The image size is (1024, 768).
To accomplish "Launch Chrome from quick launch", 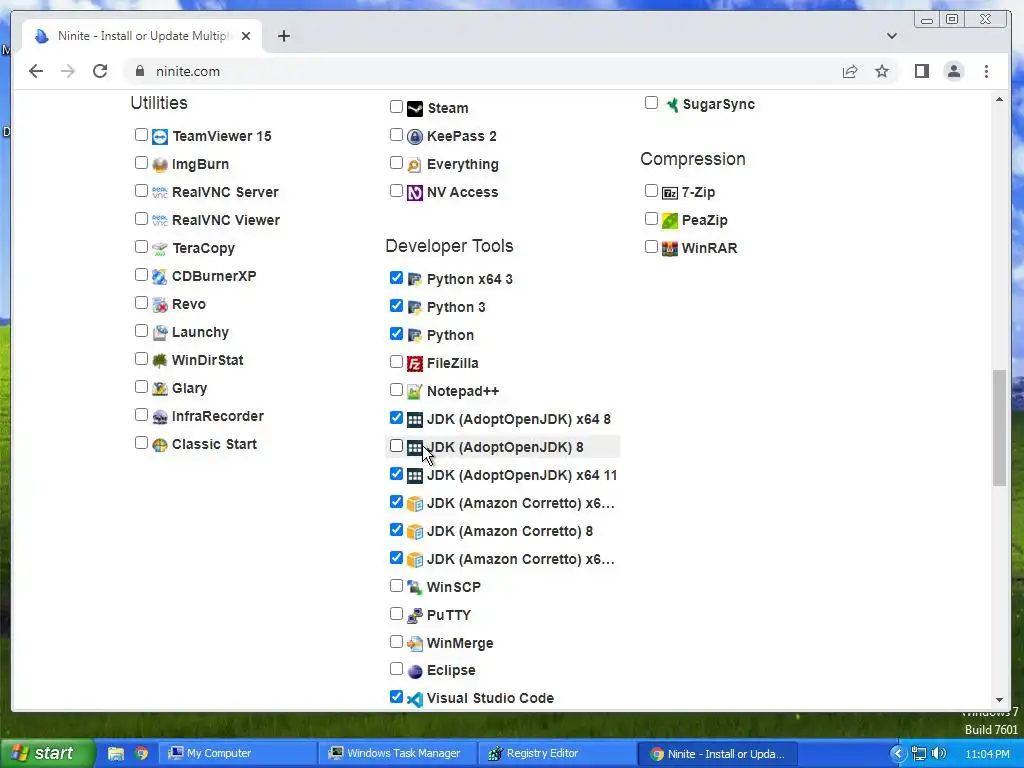I will [141, 754].
